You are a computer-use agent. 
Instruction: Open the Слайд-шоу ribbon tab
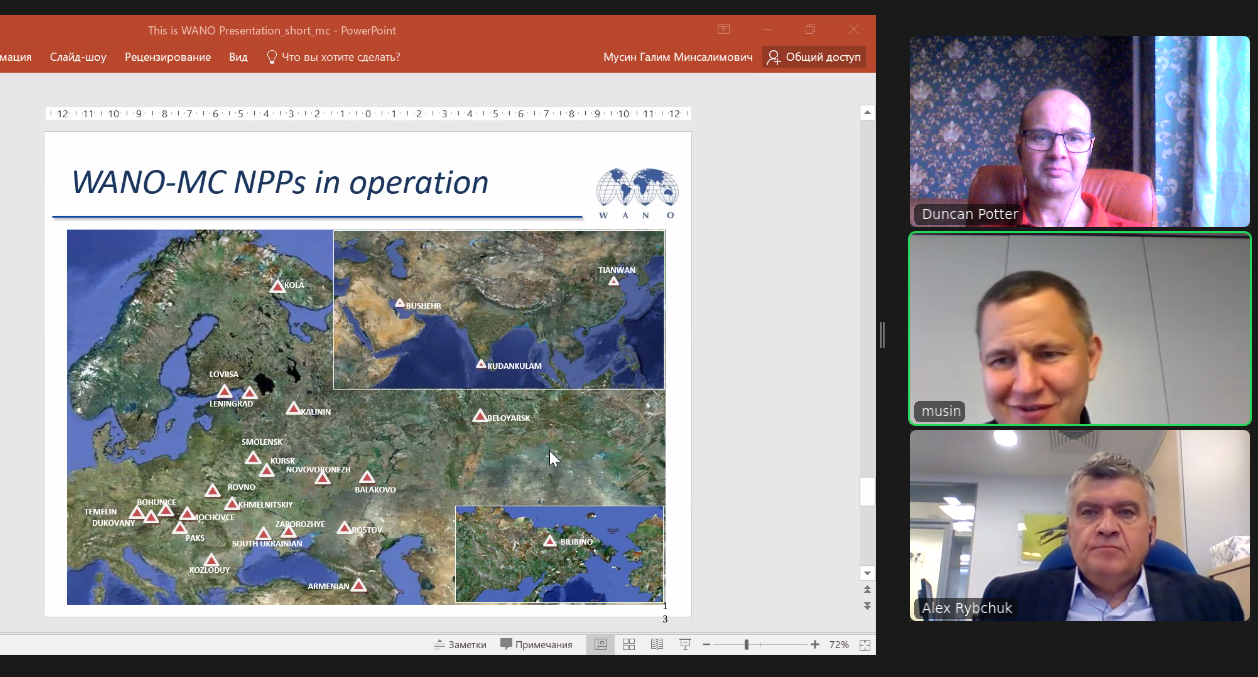pyautogui.click(x=78, y=57)
